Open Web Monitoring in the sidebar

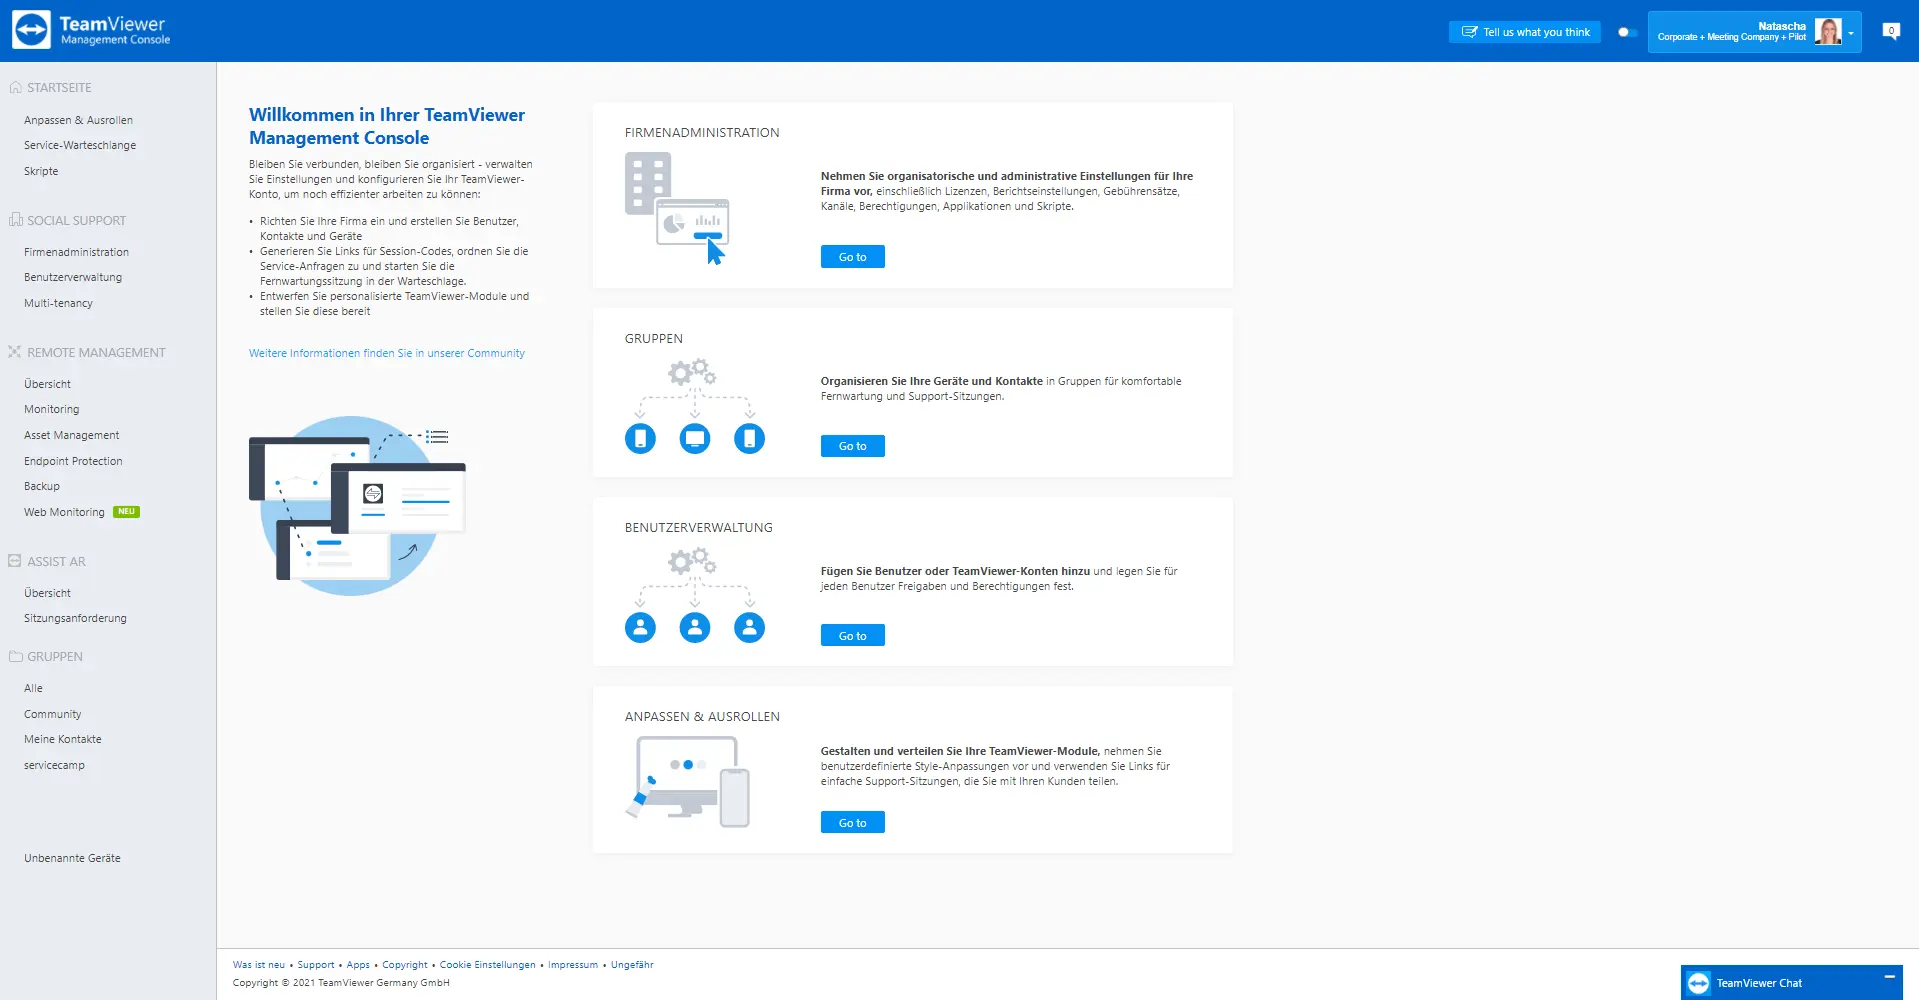pyautogui.click(x=64, y=512)
